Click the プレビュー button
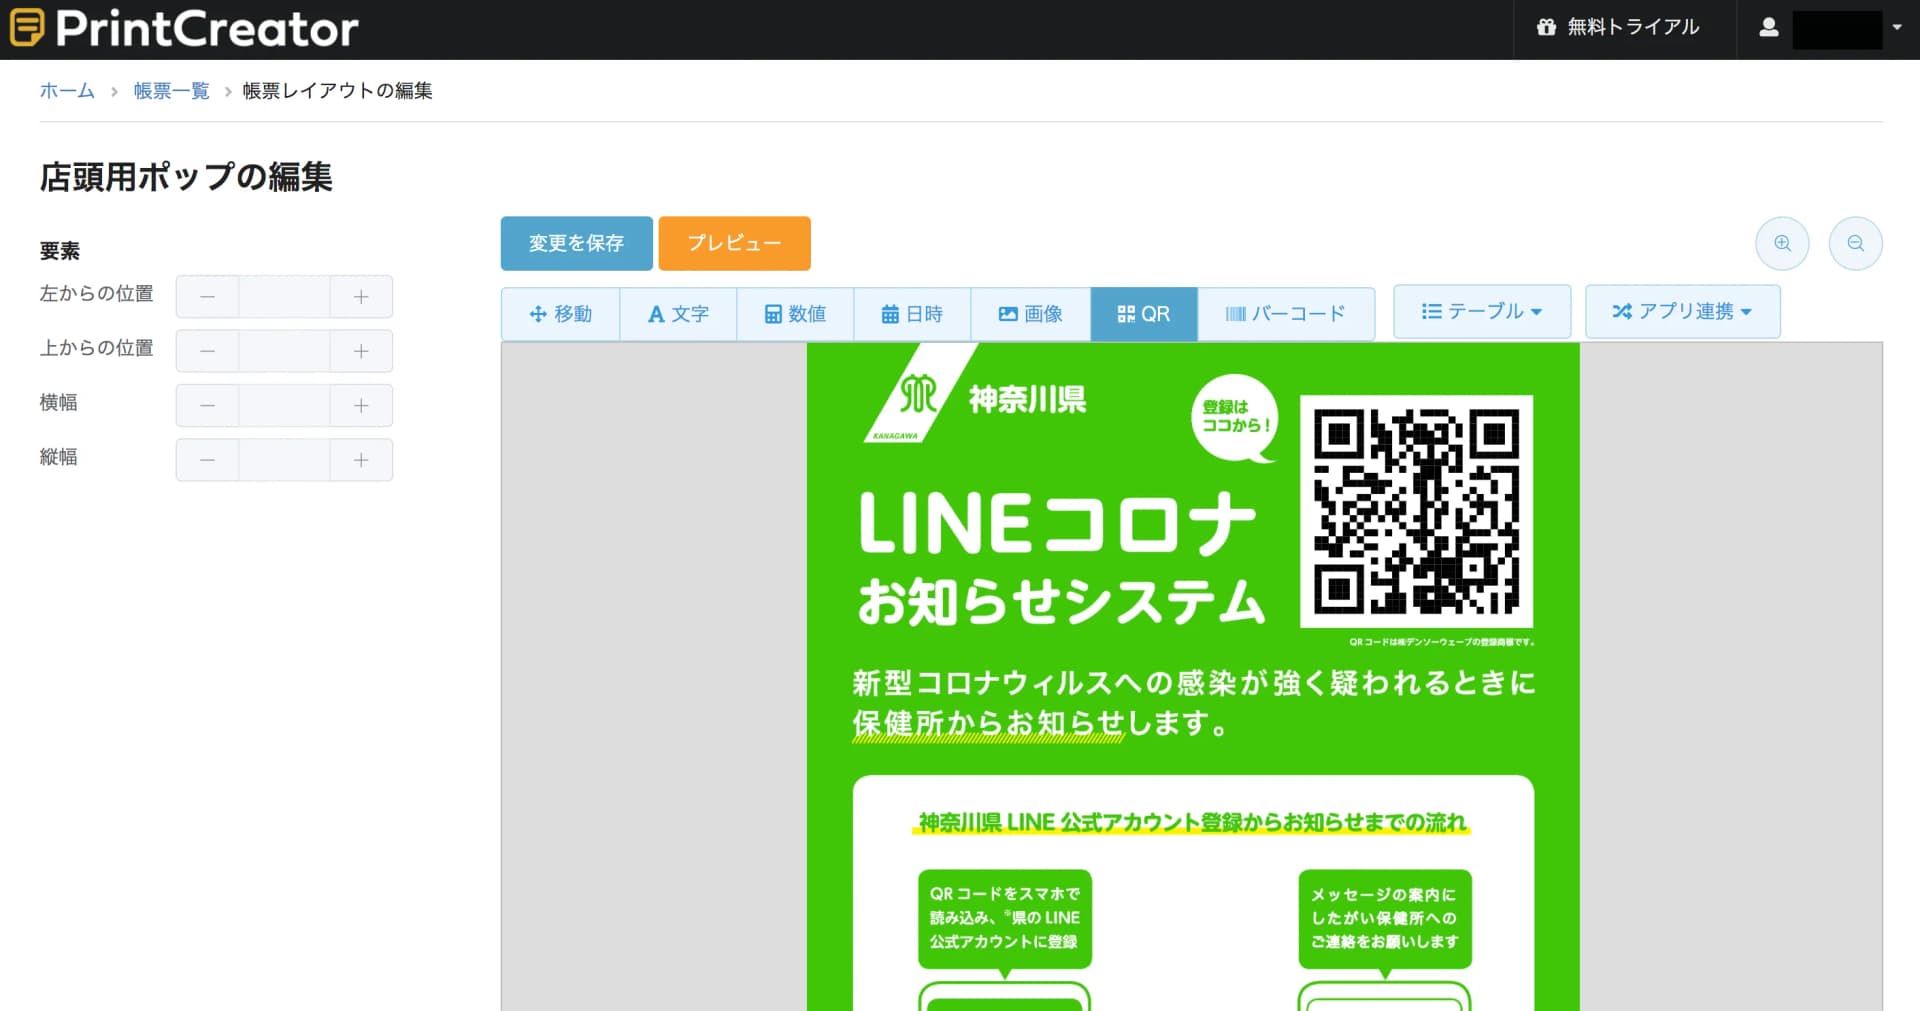The image size is (1920, 1011). click(x=734, y=243)
